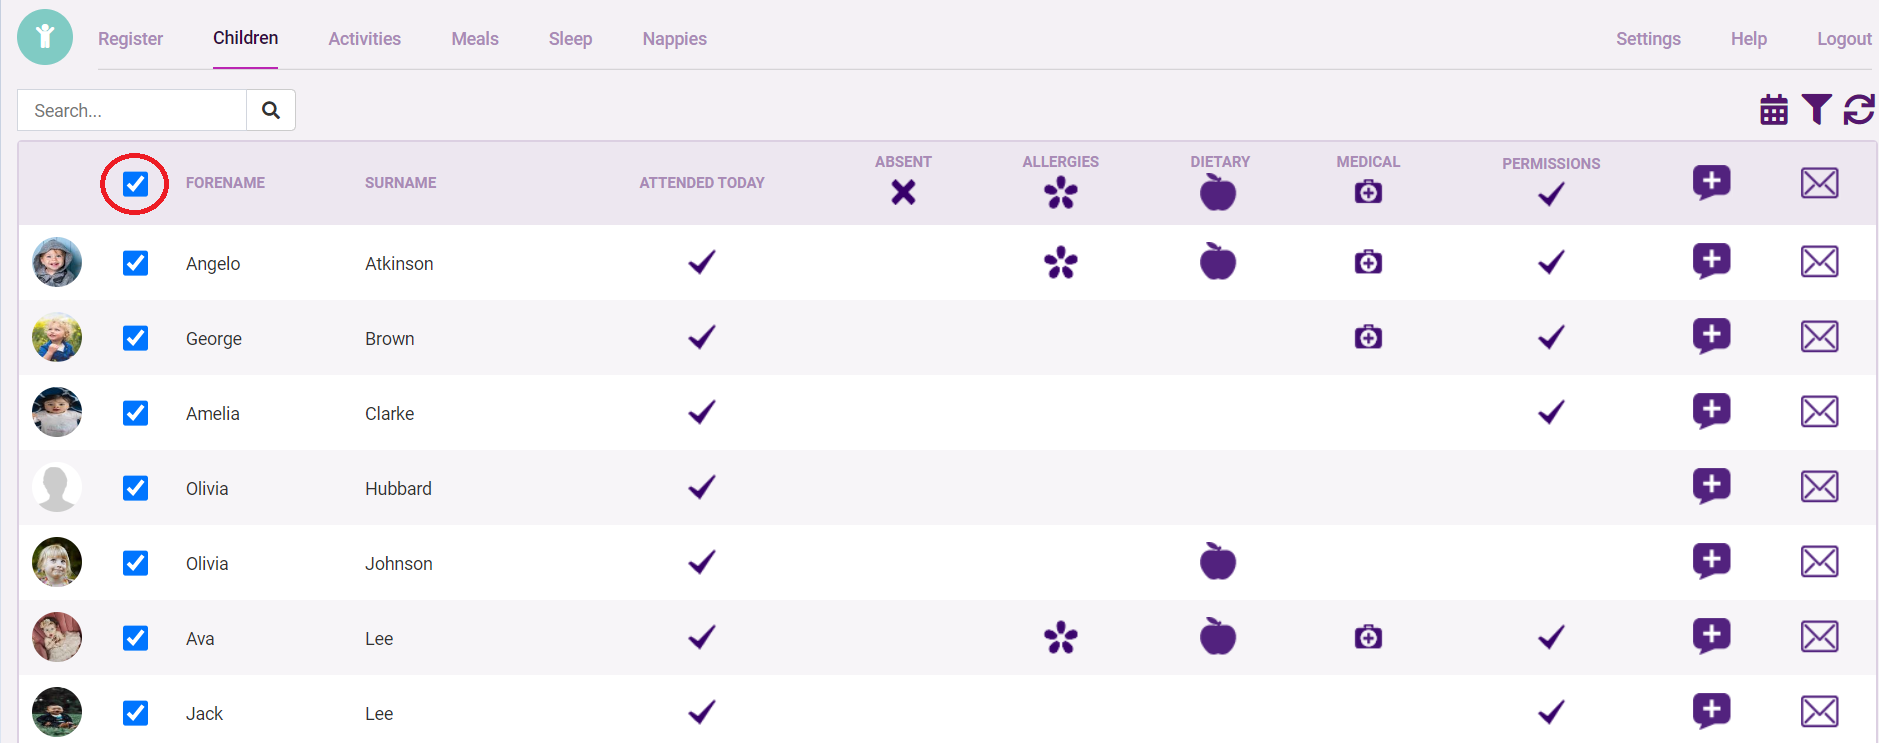This screenshot has height=743, width=1879.
Task: Deselect Olivia Hubbard's row checkbox
Action: (135, 488)
